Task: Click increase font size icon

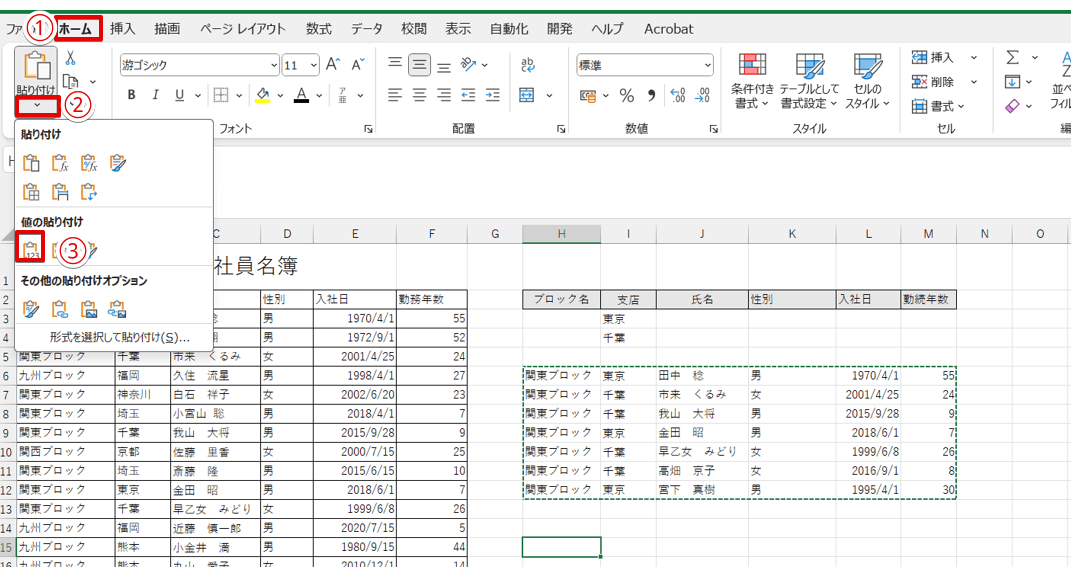Action: (333, 65)
